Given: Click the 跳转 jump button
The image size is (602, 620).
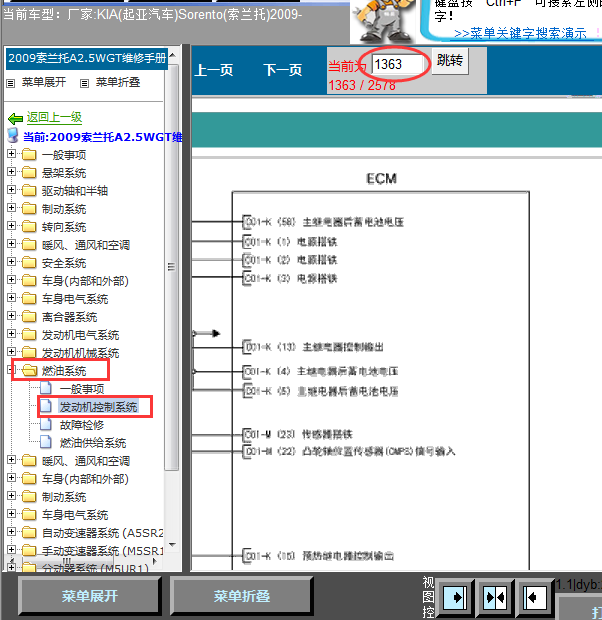Looking at the screenshot, I should pos(450,61).
